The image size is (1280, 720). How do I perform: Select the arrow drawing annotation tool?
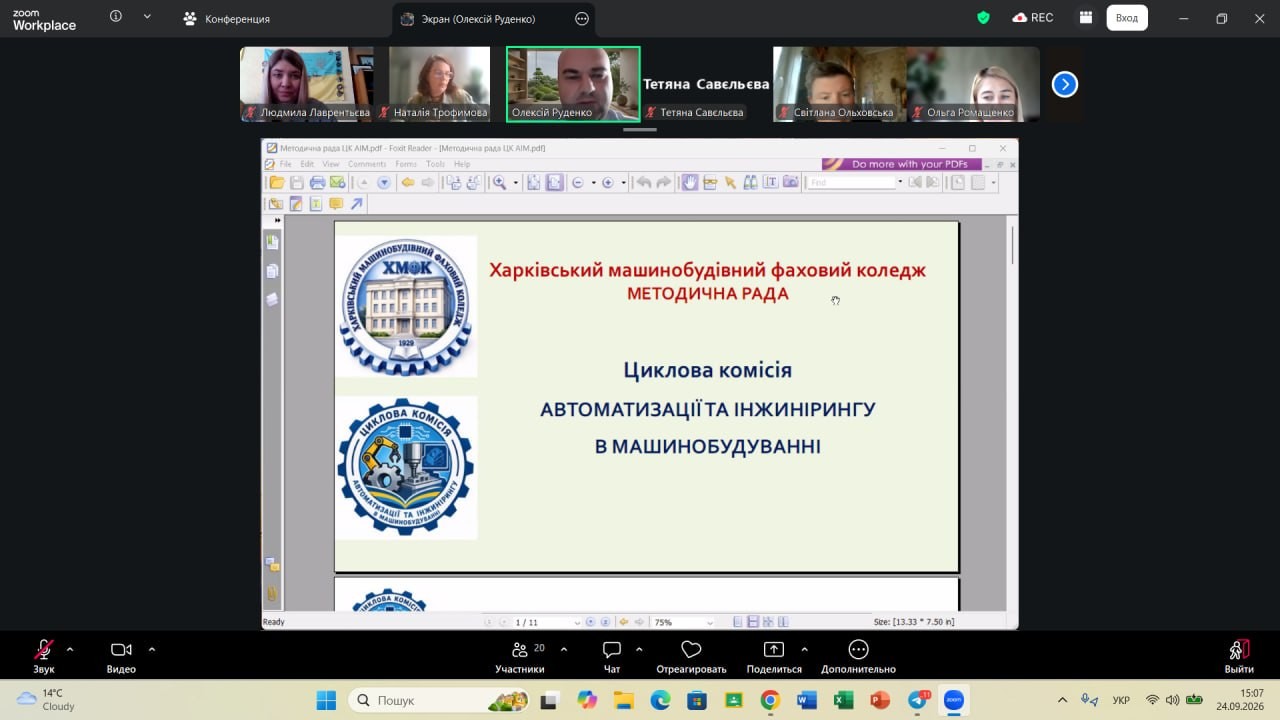[356, 204]
